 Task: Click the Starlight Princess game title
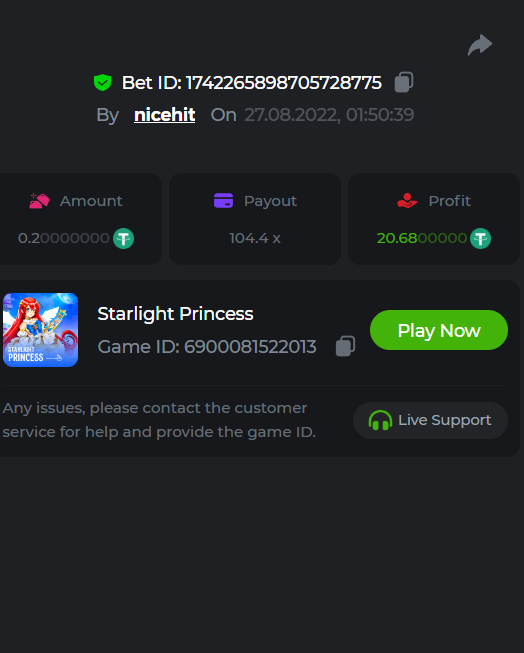click(175, 314)
